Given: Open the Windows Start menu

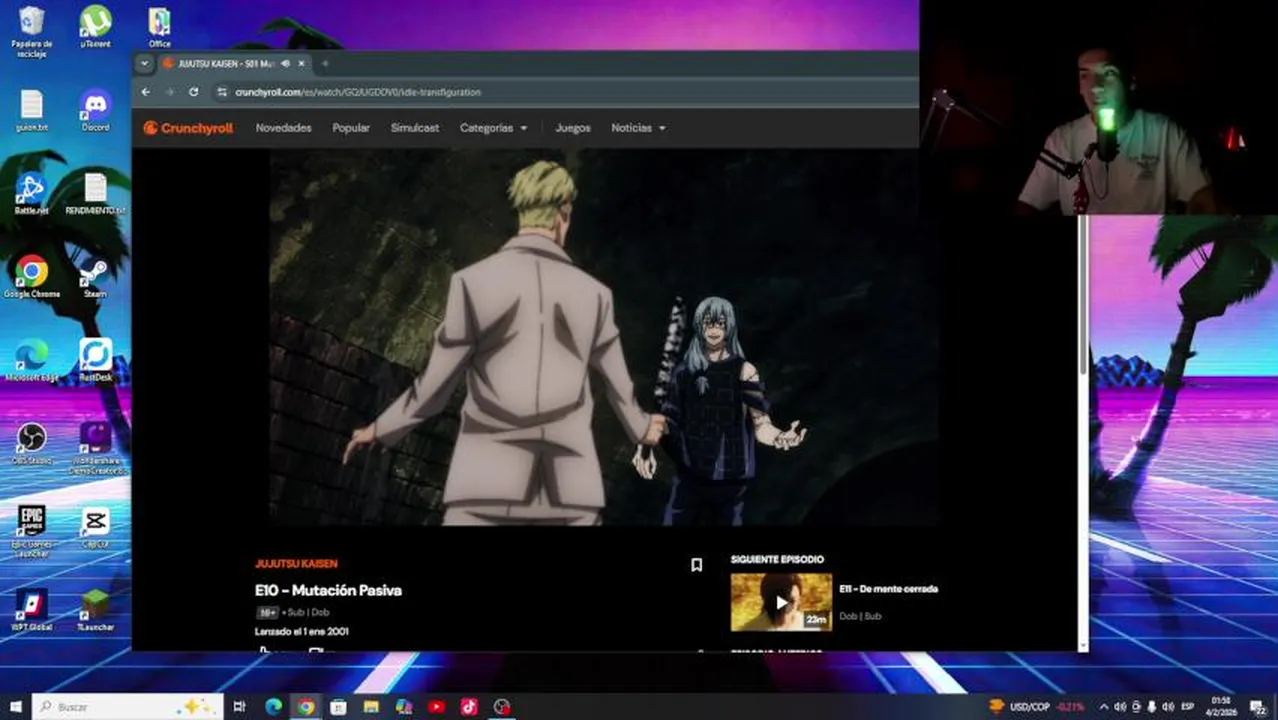Looking at the screenshot, I should point(16,707).
